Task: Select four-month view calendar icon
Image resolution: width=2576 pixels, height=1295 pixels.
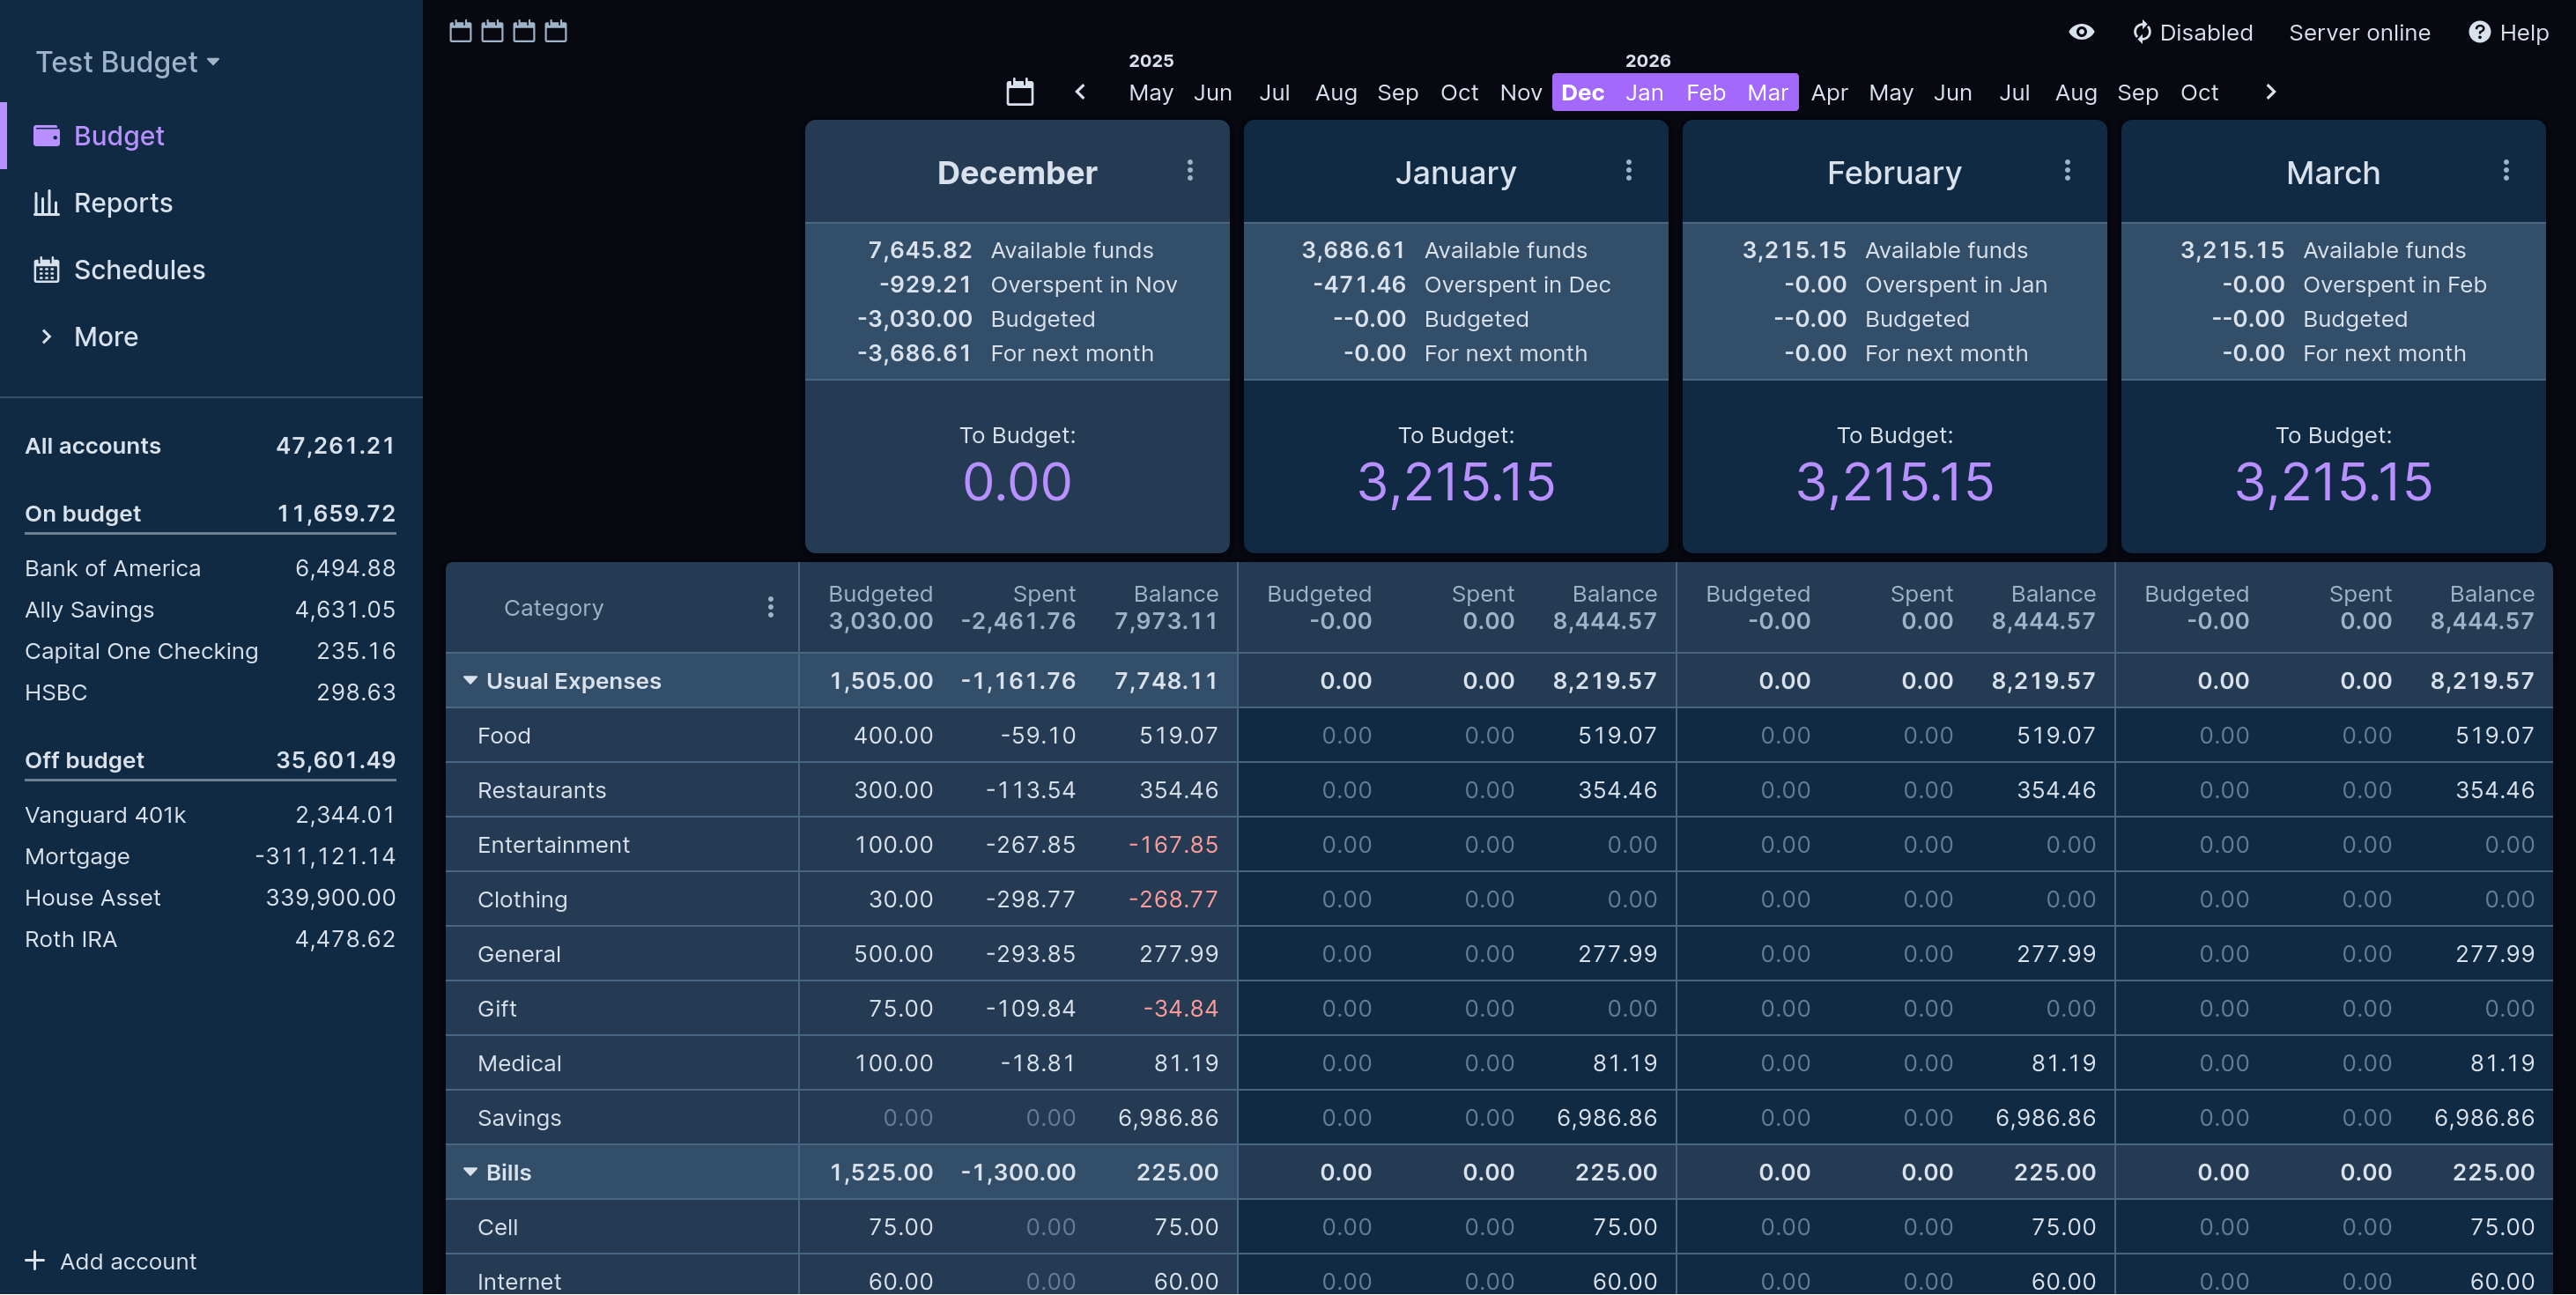Action: coord(556,31)
